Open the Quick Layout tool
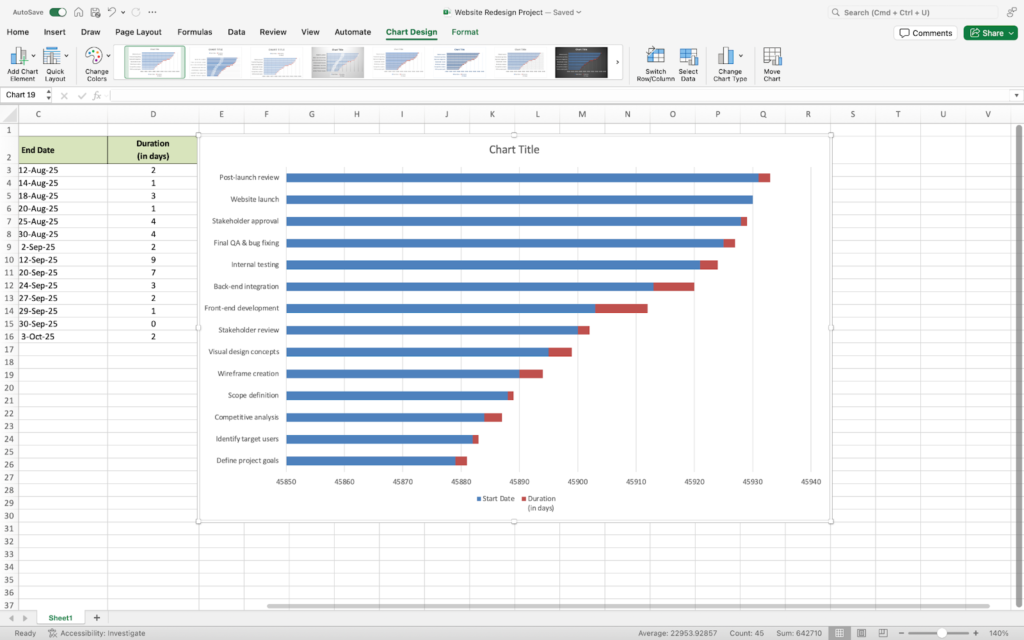Viewport: 1024px width, 640px height. point(55,57)
